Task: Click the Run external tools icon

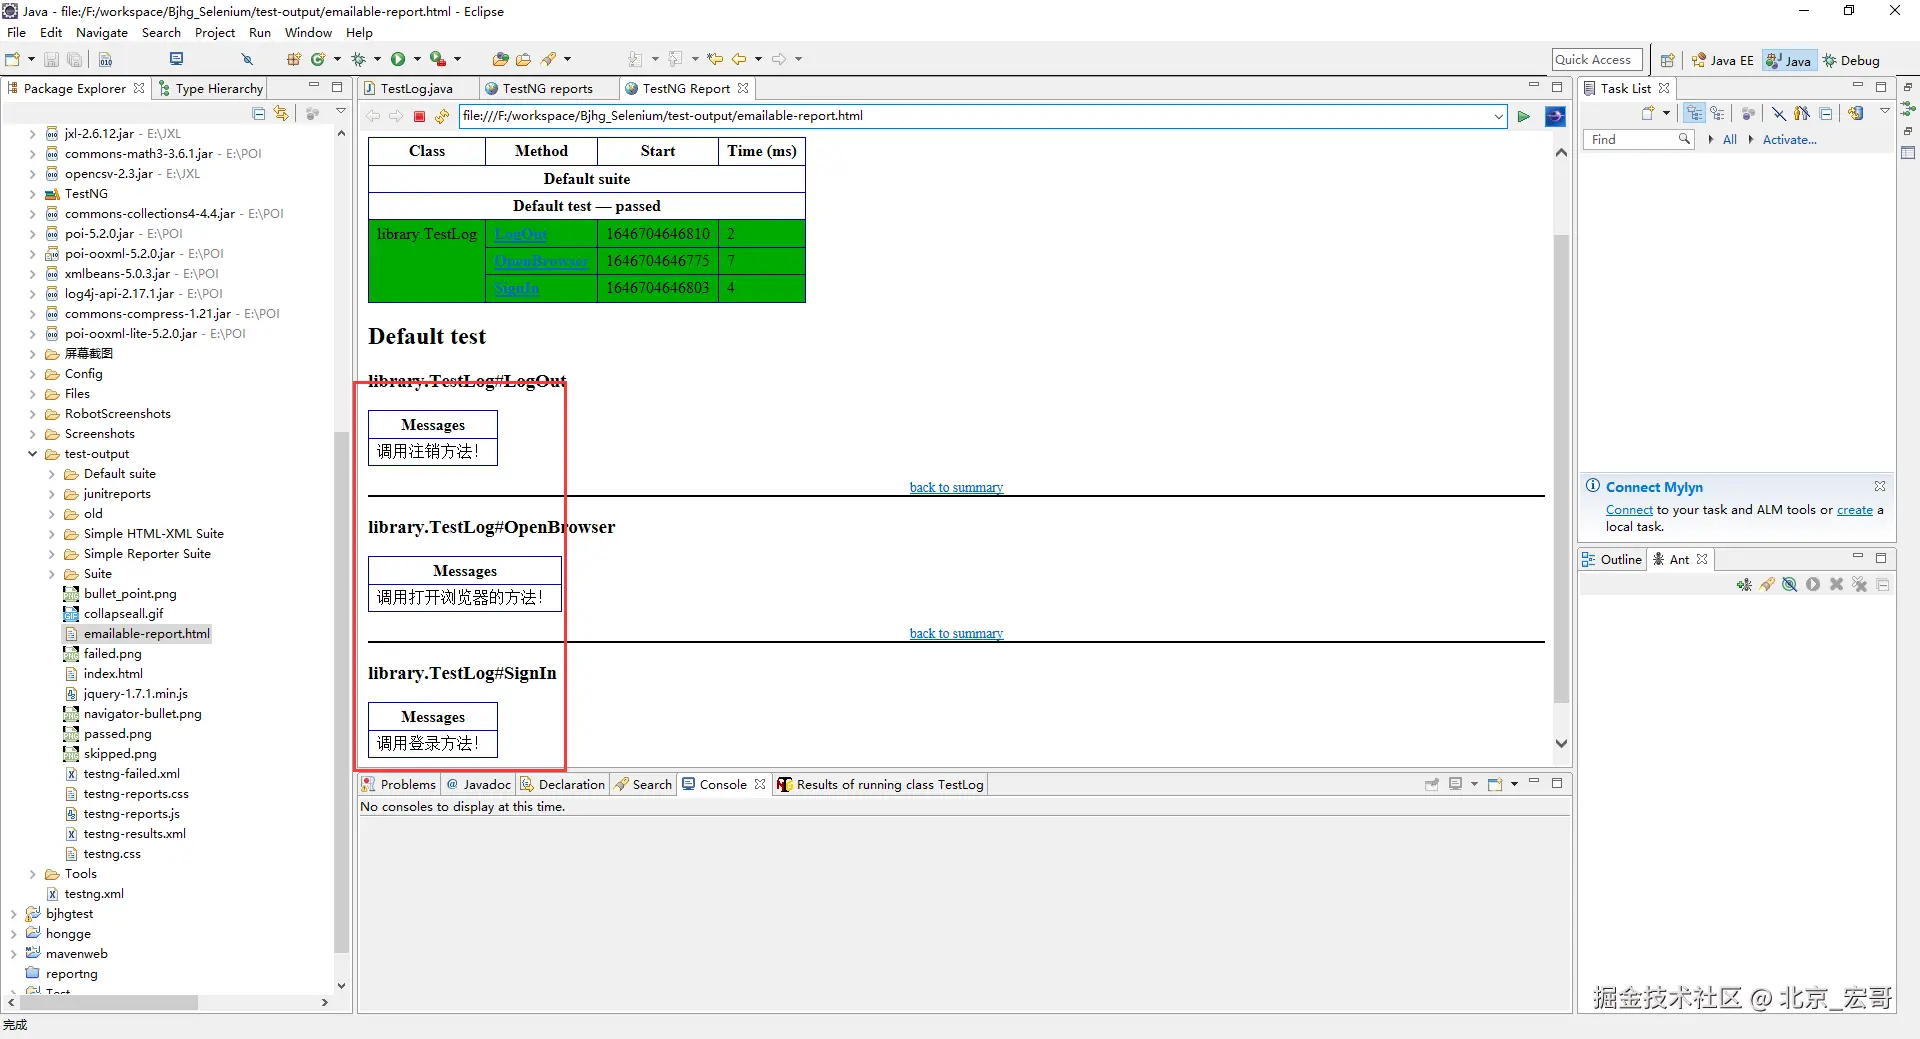Action: 438,59
